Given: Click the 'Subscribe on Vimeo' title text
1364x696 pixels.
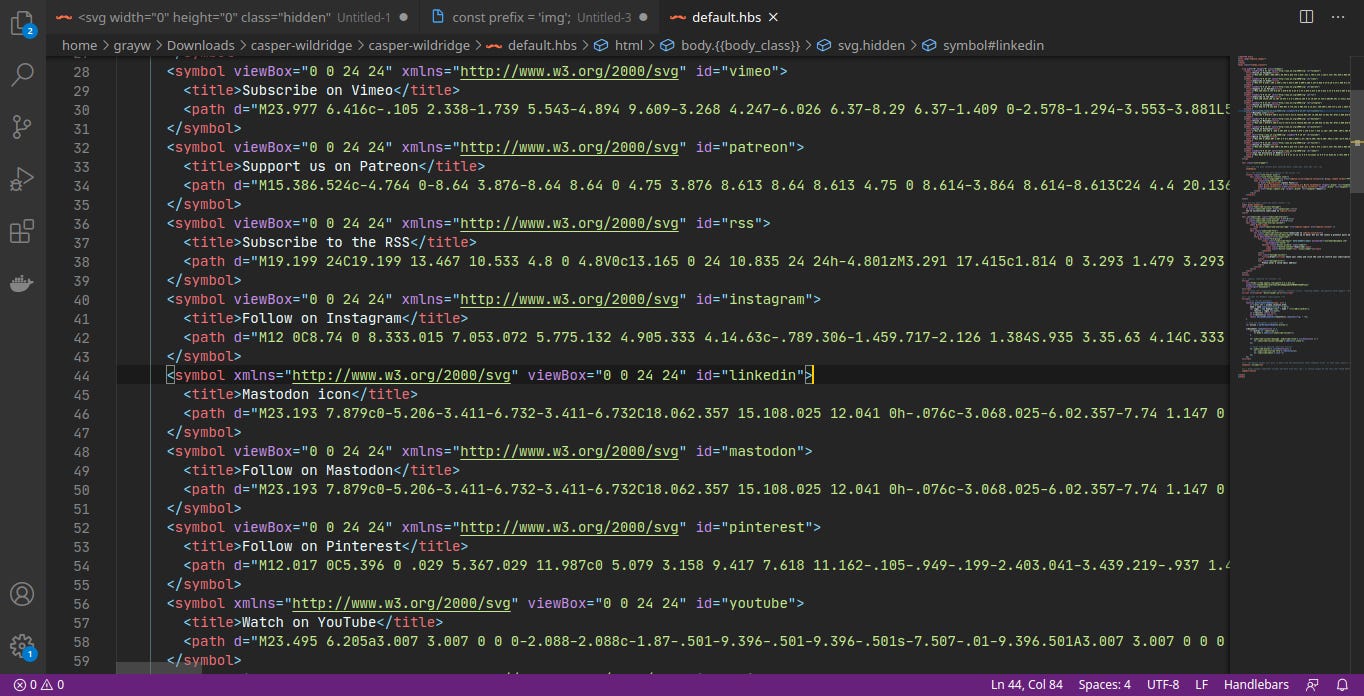Looking at the screenshot, I should click(318, 90).
